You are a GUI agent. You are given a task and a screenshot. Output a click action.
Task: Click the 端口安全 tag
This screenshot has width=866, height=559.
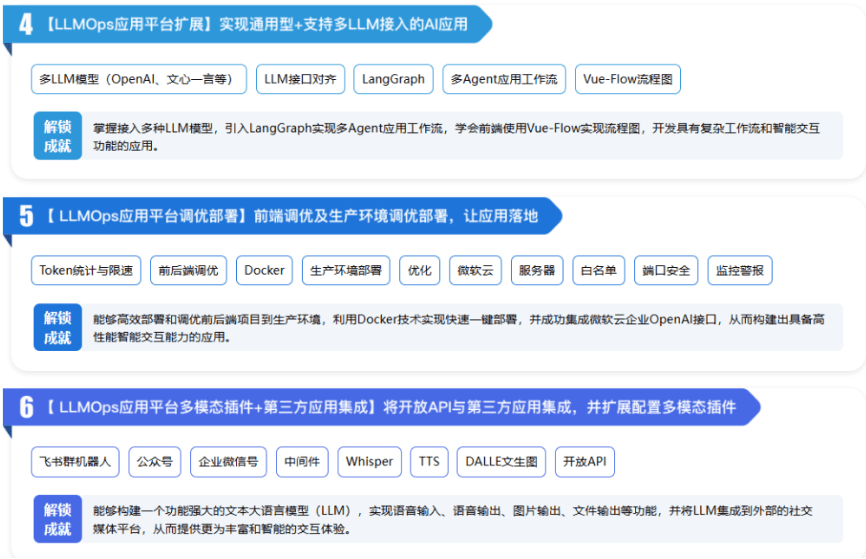(x=666, y=270)
